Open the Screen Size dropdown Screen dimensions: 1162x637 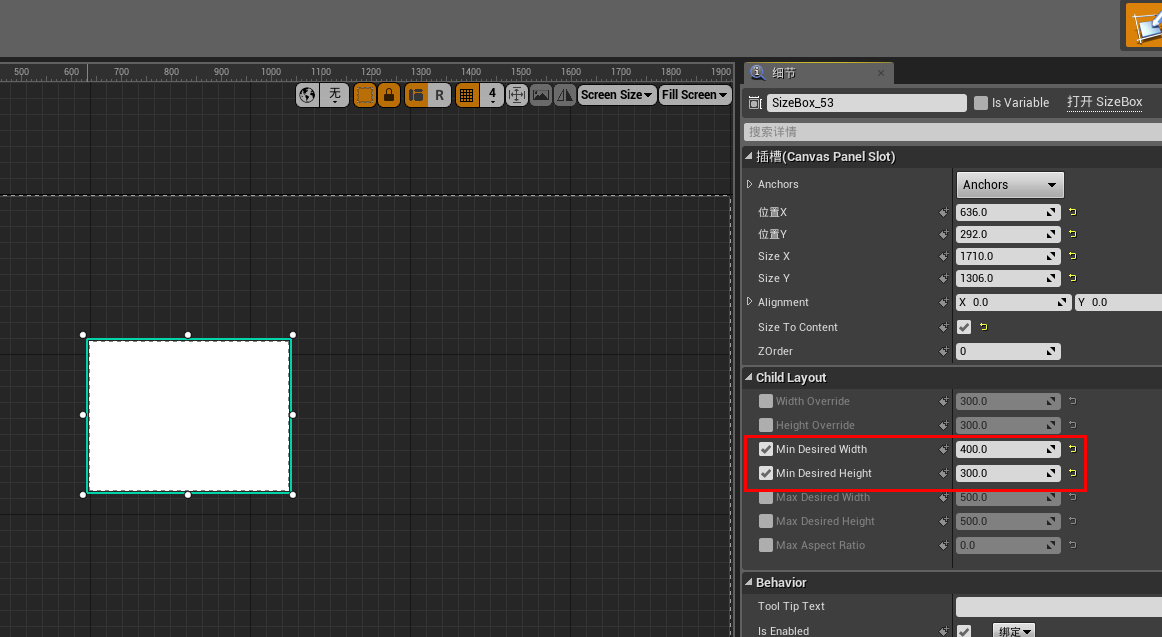(x=616, y=94)
